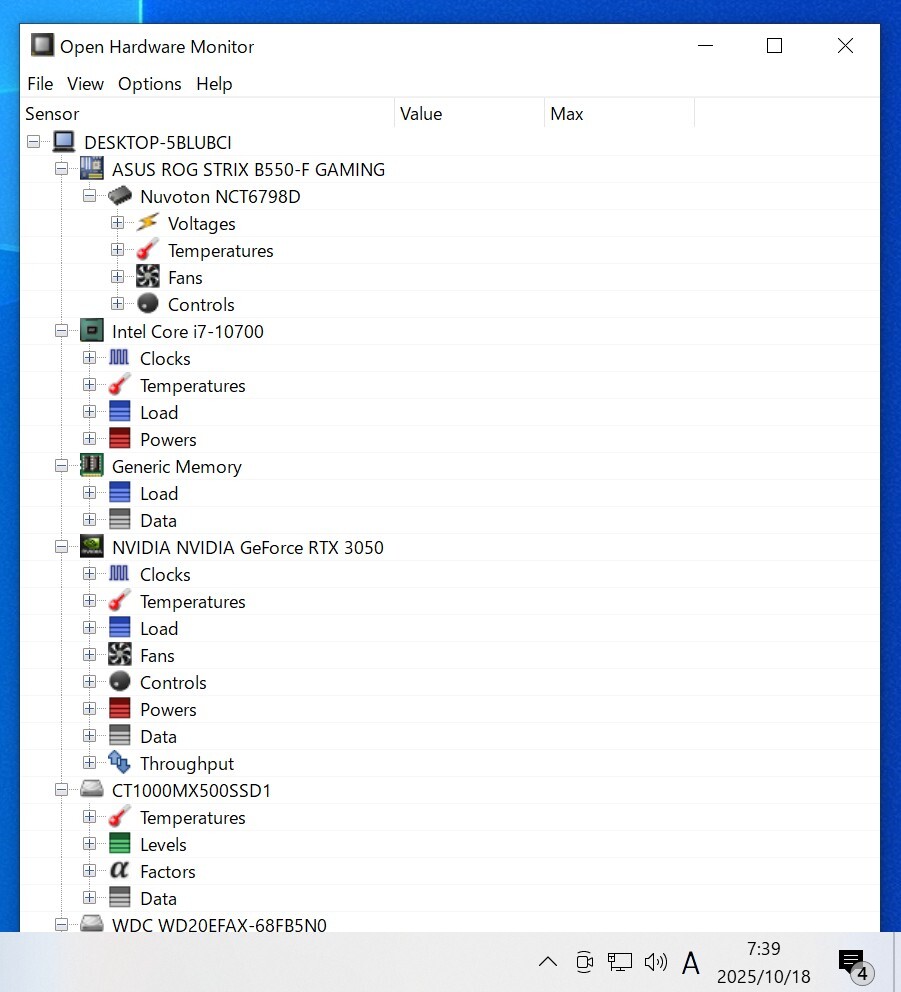Image resolution: width=901 pixels, height=992 pixels.
Task: Click the speaker volume icon in system tray
Action: [x=656, y=962]
